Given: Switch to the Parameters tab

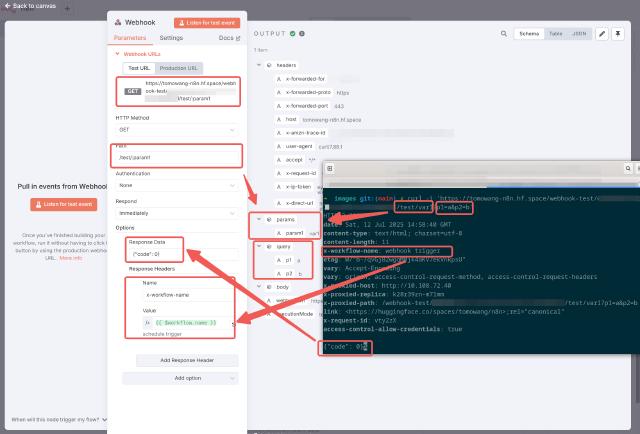Looking at the screenshot, I should pos(127,38).
